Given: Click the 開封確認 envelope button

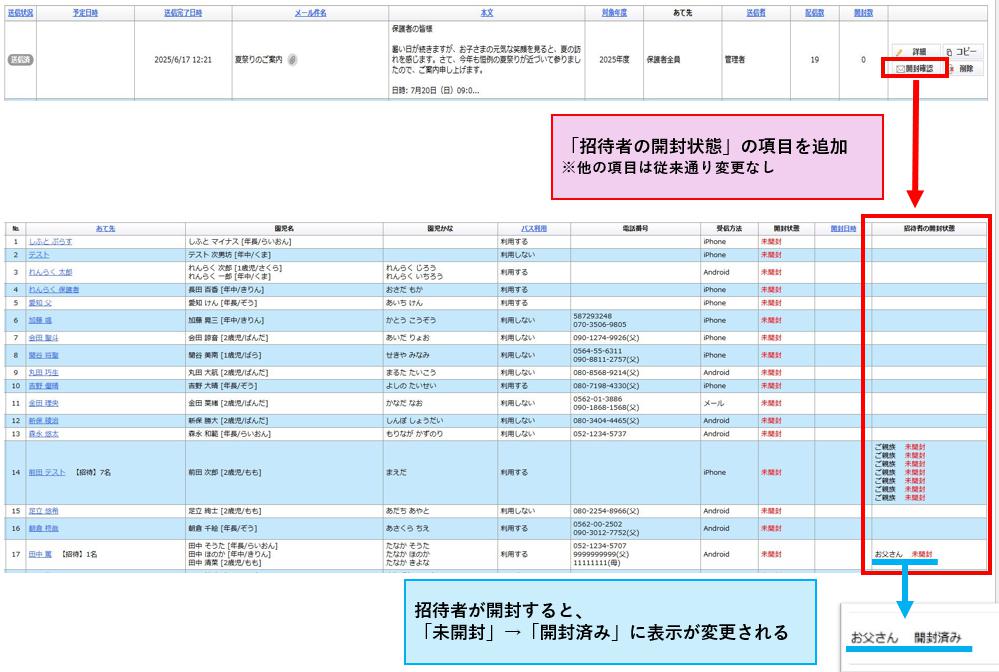Looking at the screenshot, I should [x=913, y=69].
